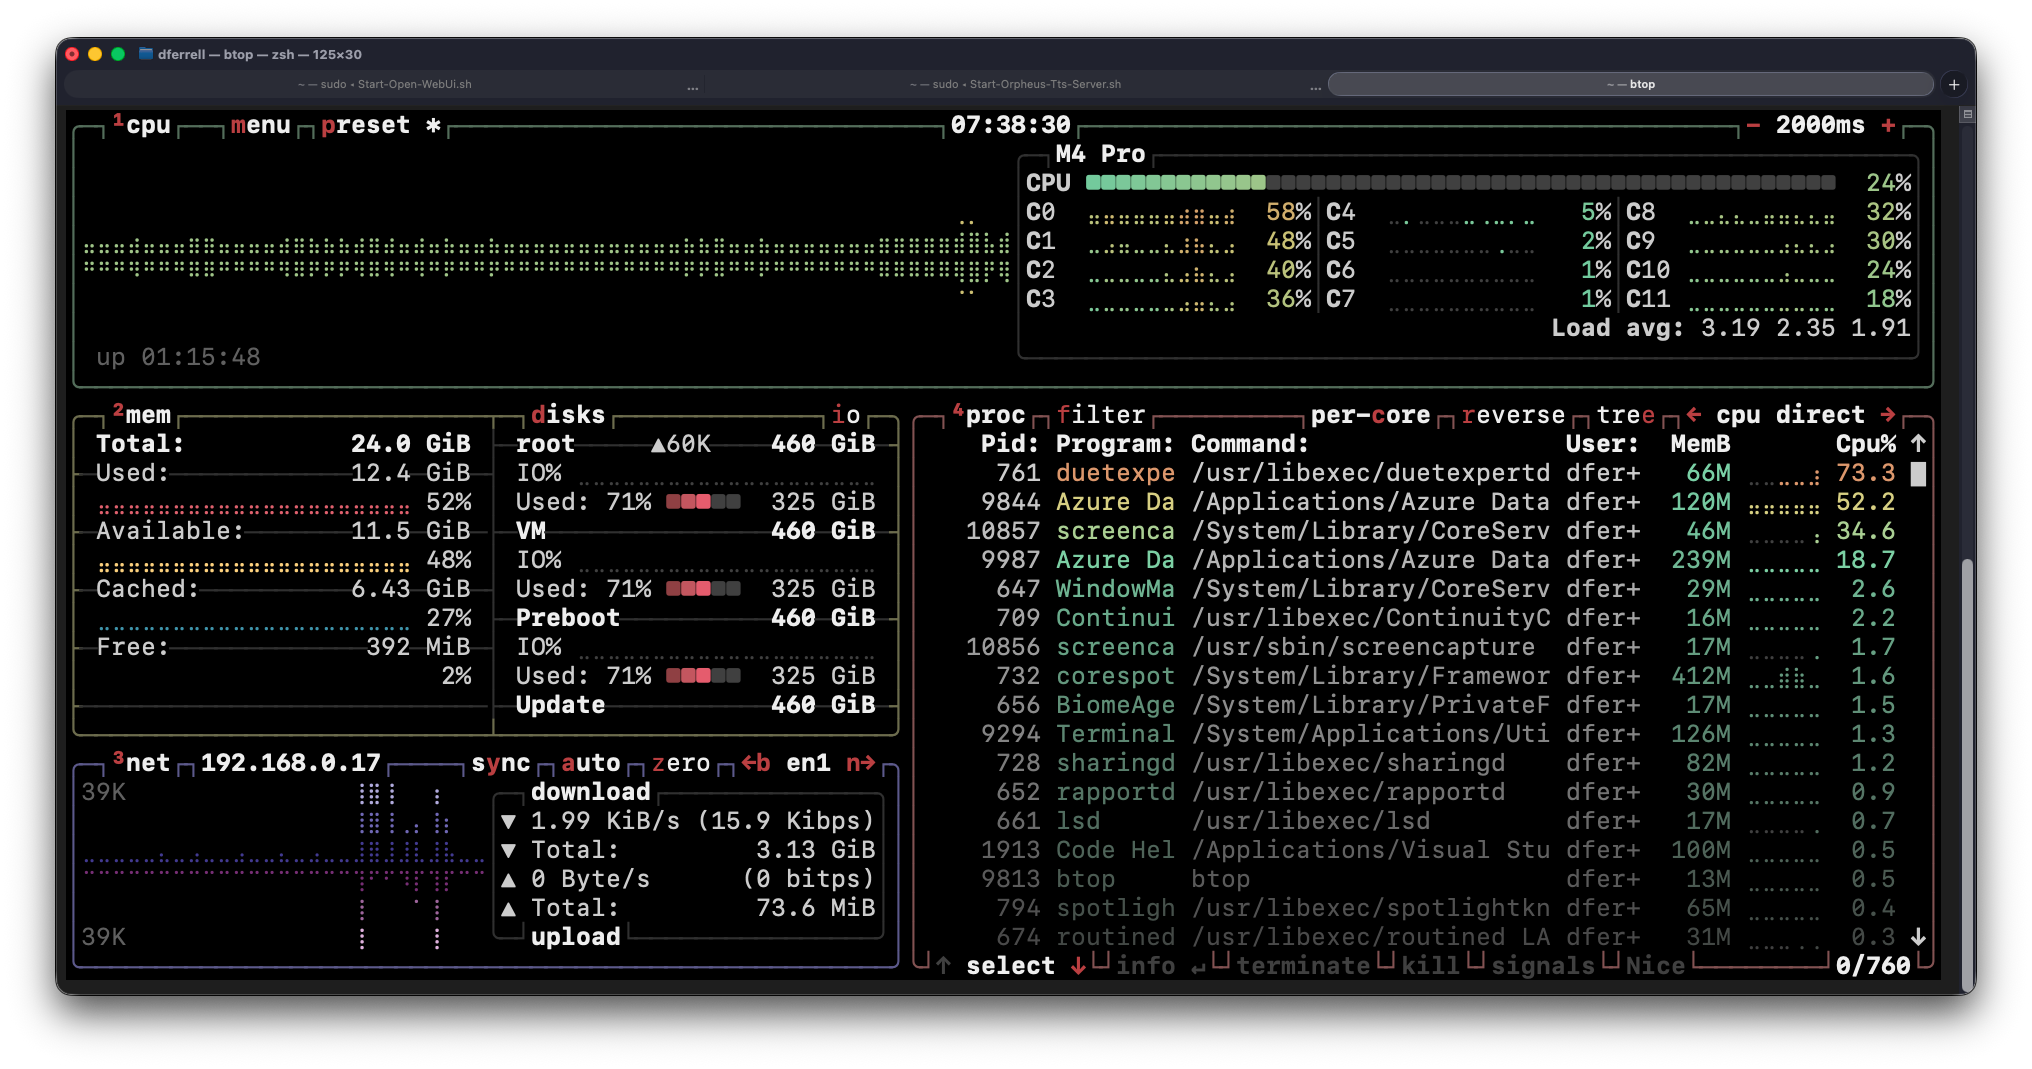Click the new tab plus button
Screen dimensions: 2032x1069
click(1954, 84)
